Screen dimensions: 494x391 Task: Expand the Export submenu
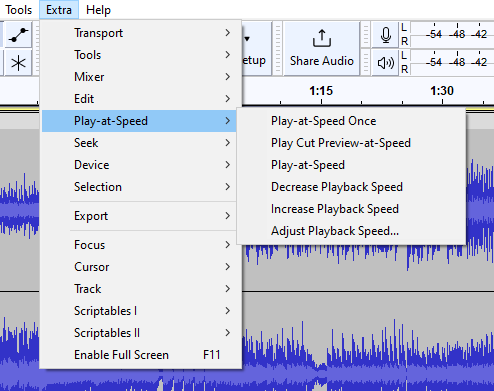coord(139,216)
